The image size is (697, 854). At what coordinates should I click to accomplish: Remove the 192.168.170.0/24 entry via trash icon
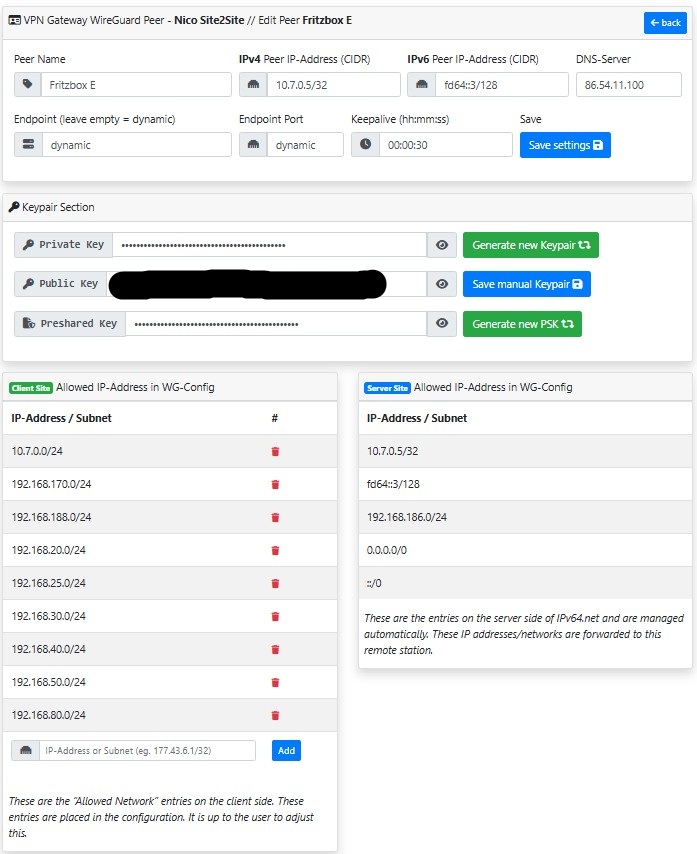click(275, 485)
